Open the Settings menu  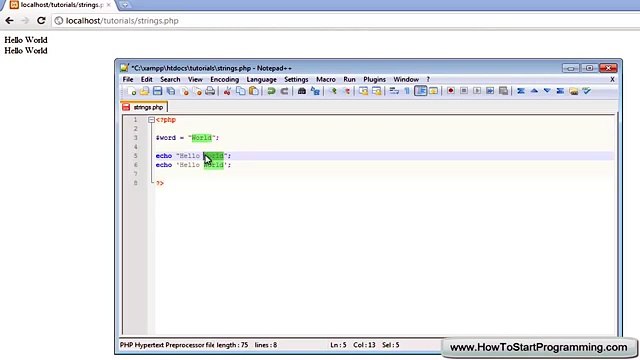296,80
